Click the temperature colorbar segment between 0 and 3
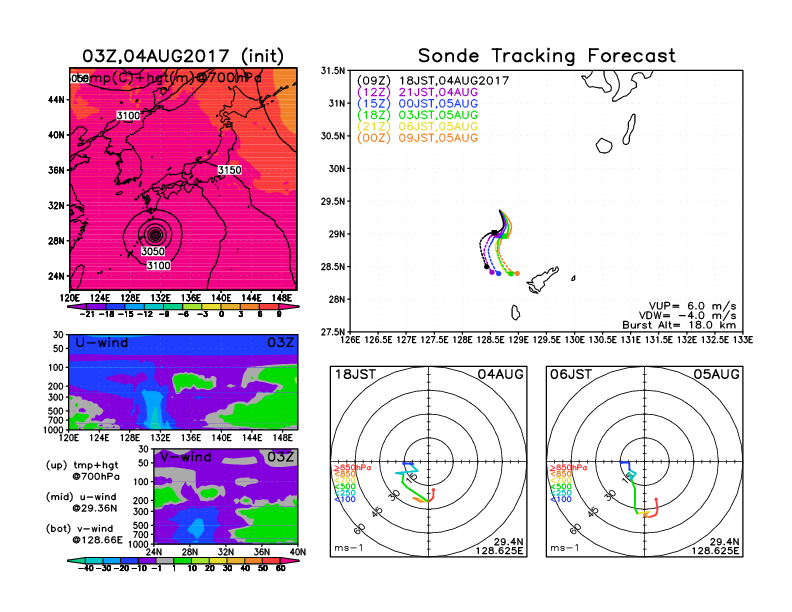Image resolution: width=792 pixels, height=612 pixels. coord(231,307)
